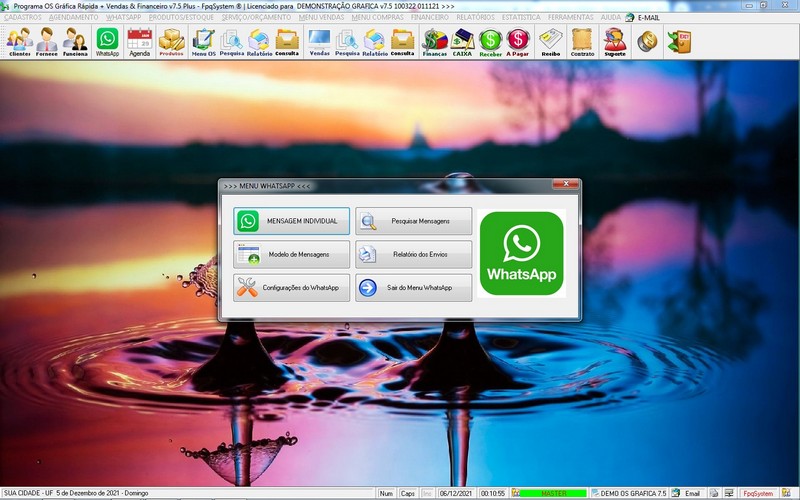Open the Contrato parchment icon
The image size is (800, 500).
point(583,42)
